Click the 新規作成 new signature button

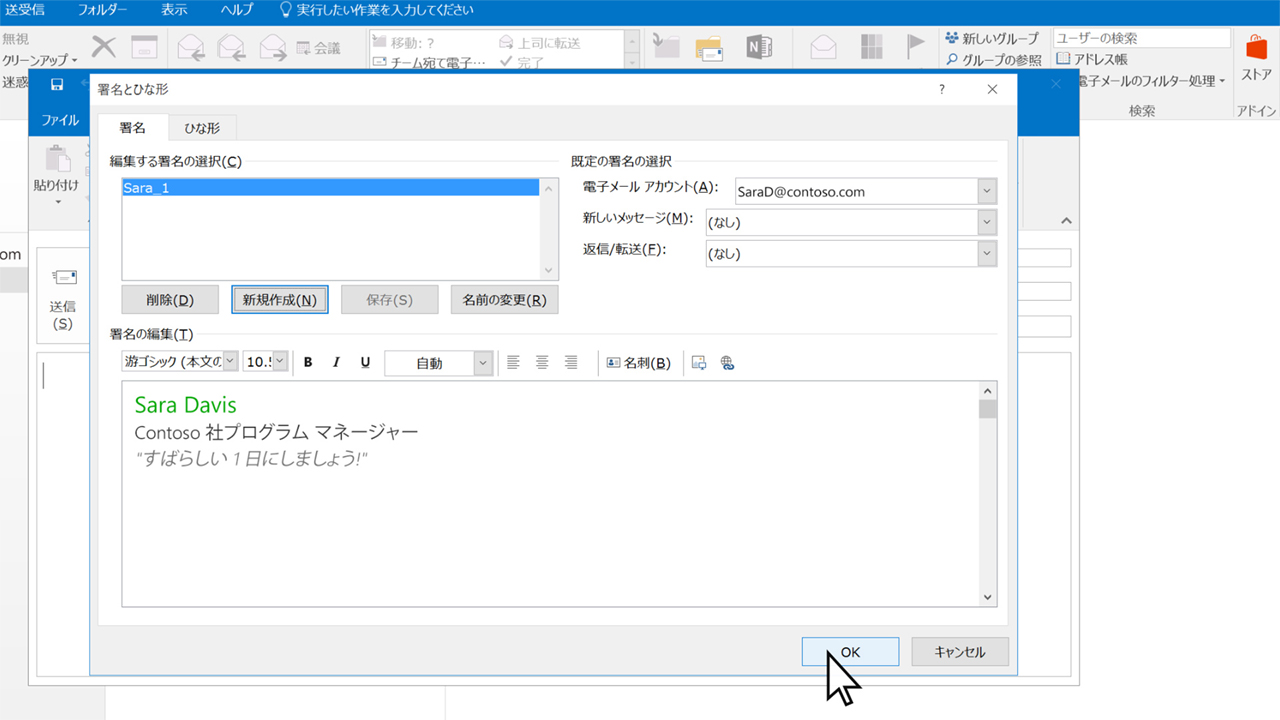[280, 300]
